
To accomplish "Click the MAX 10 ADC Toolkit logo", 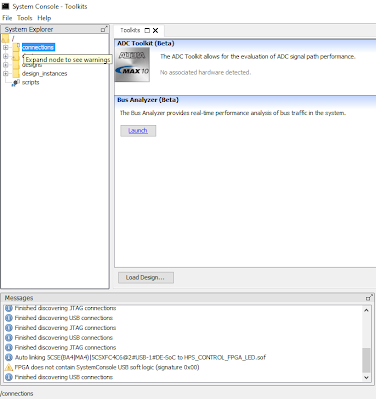I will [x=132, y=65].
